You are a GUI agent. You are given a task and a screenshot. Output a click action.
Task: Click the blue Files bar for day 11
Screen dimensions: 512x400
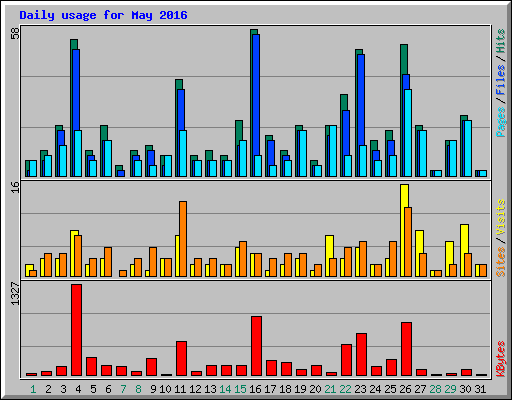coord(181,110)
